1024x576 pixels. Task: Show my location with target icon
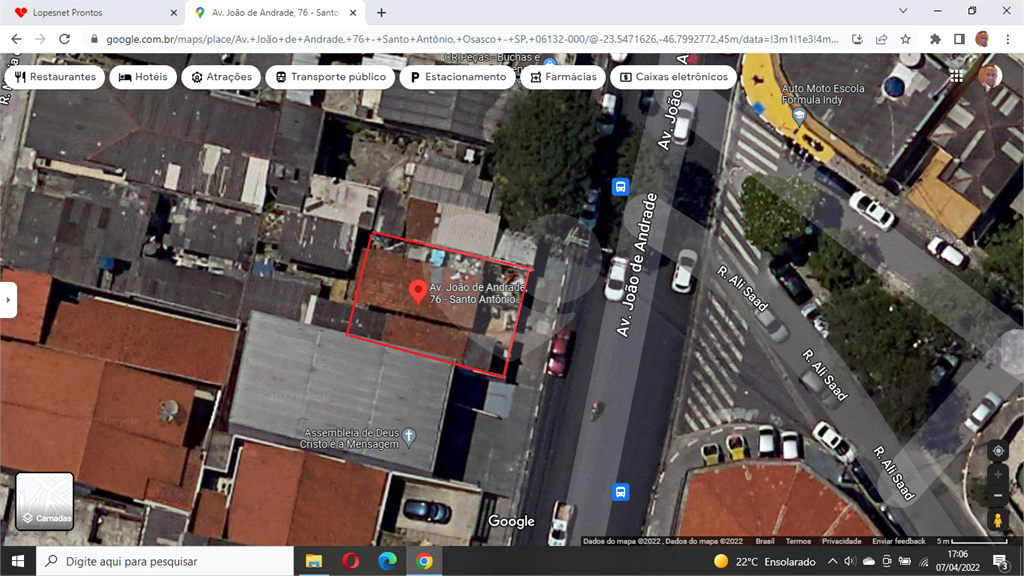997,451
